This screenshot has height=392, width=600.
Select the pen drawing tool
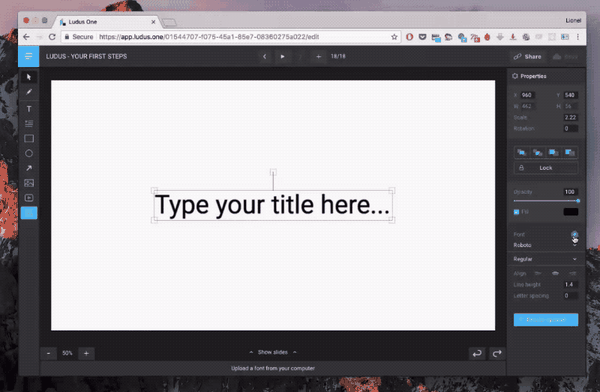pos(29,92)
